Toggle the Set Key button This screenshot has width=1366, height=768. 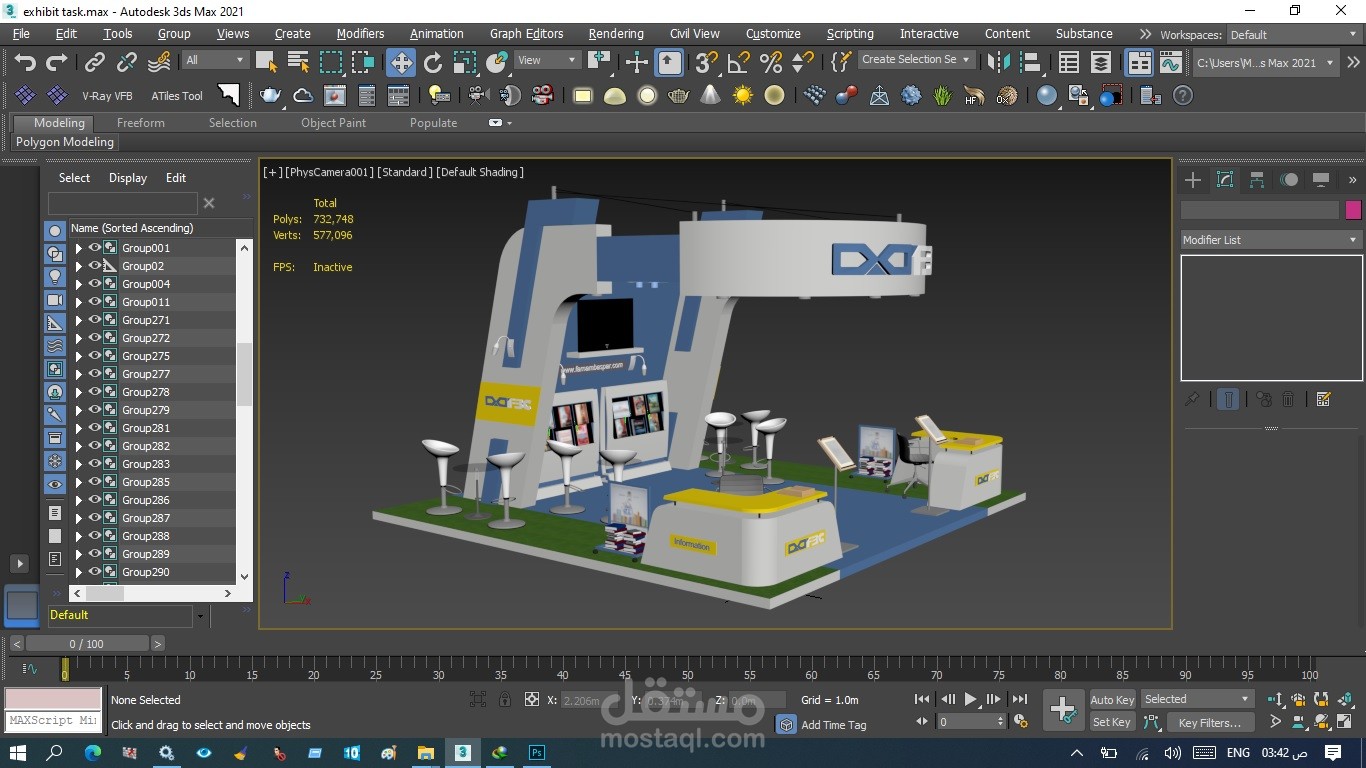coord(1112,722)
